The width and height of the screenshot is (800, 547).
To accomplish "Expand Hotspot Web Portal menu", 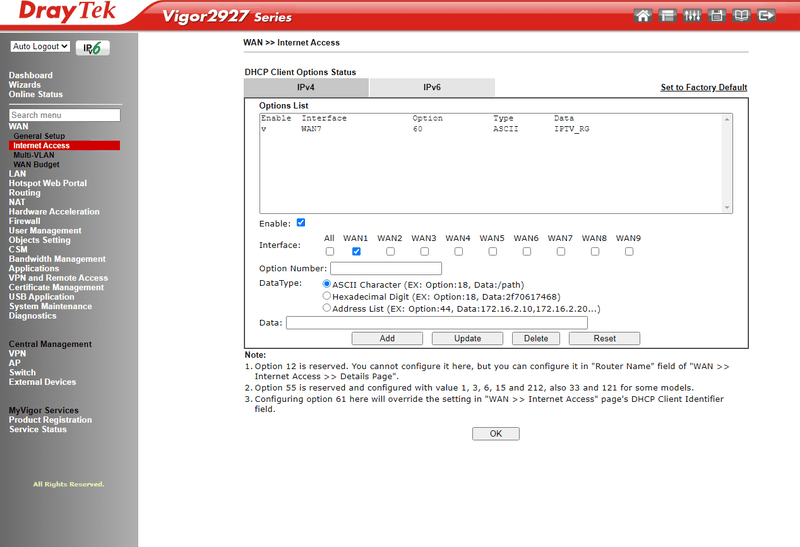I will (47, 183).
